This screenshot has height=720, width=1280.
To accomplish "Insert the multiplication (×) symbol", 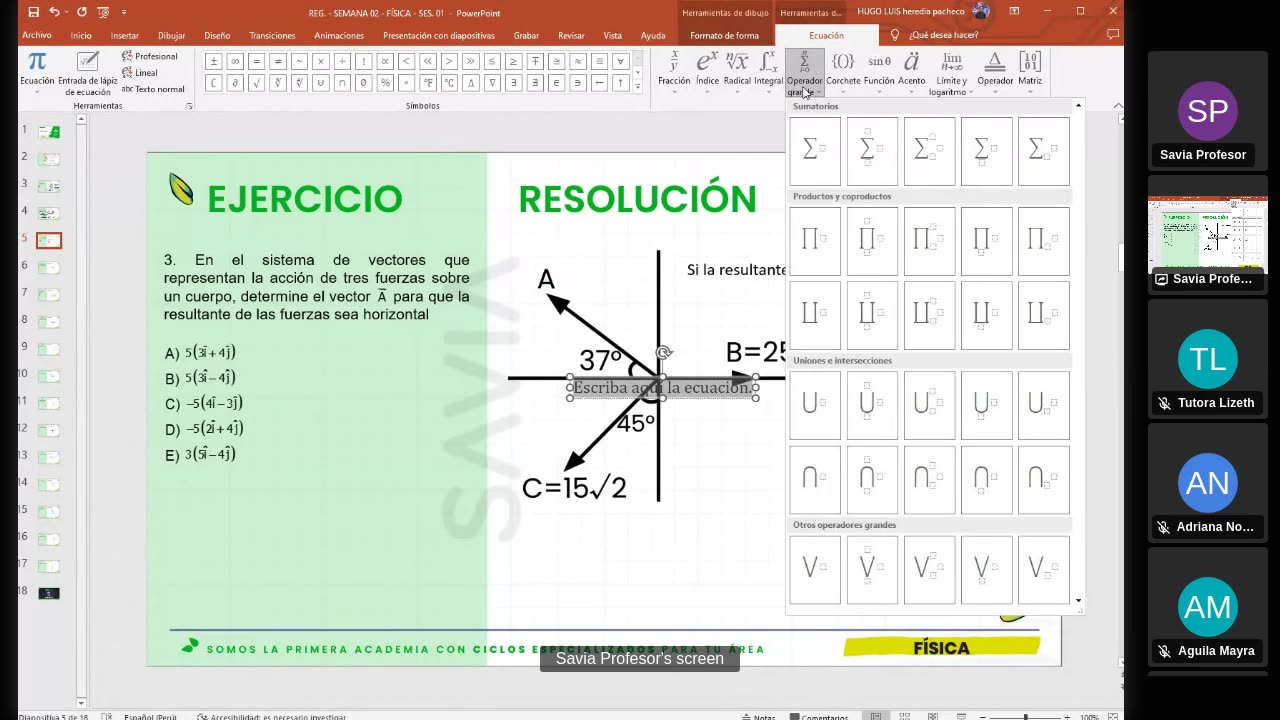I will click(321, 61).
